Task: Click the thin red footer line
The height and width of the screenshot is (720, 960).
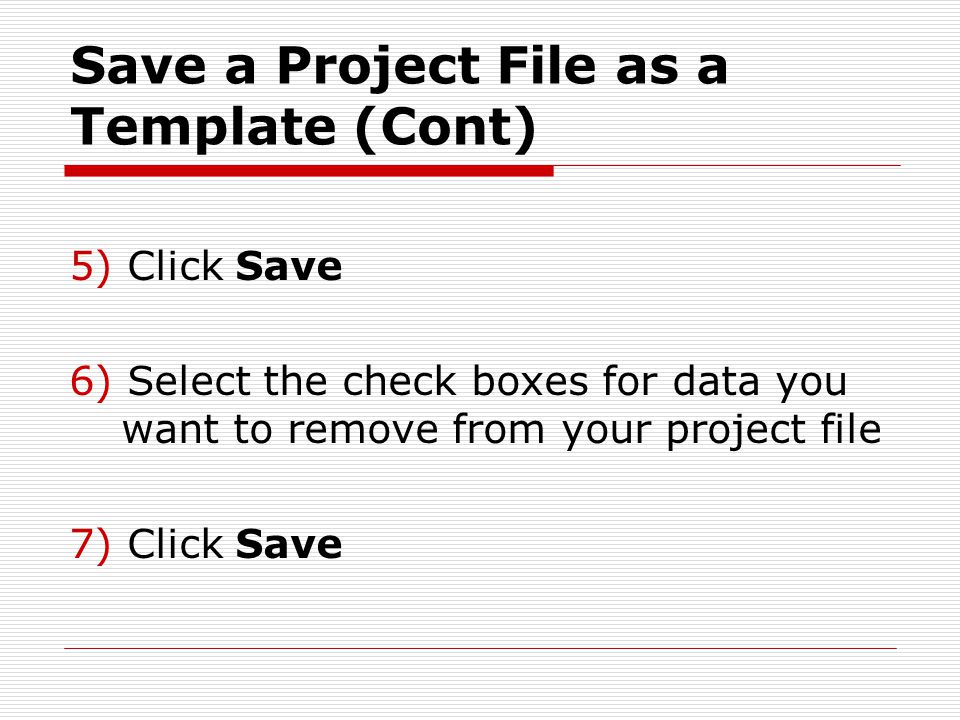Action: pos(481,648)
